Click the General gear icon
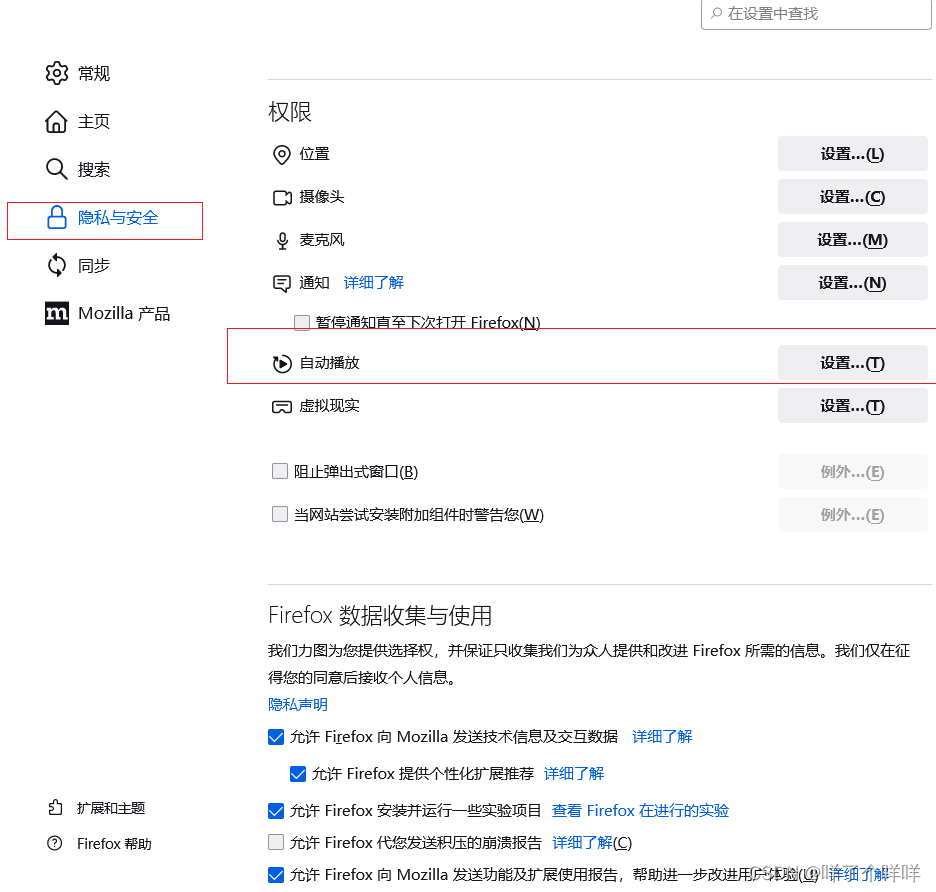Screen dimensions: 936x892 pos(57,73)
